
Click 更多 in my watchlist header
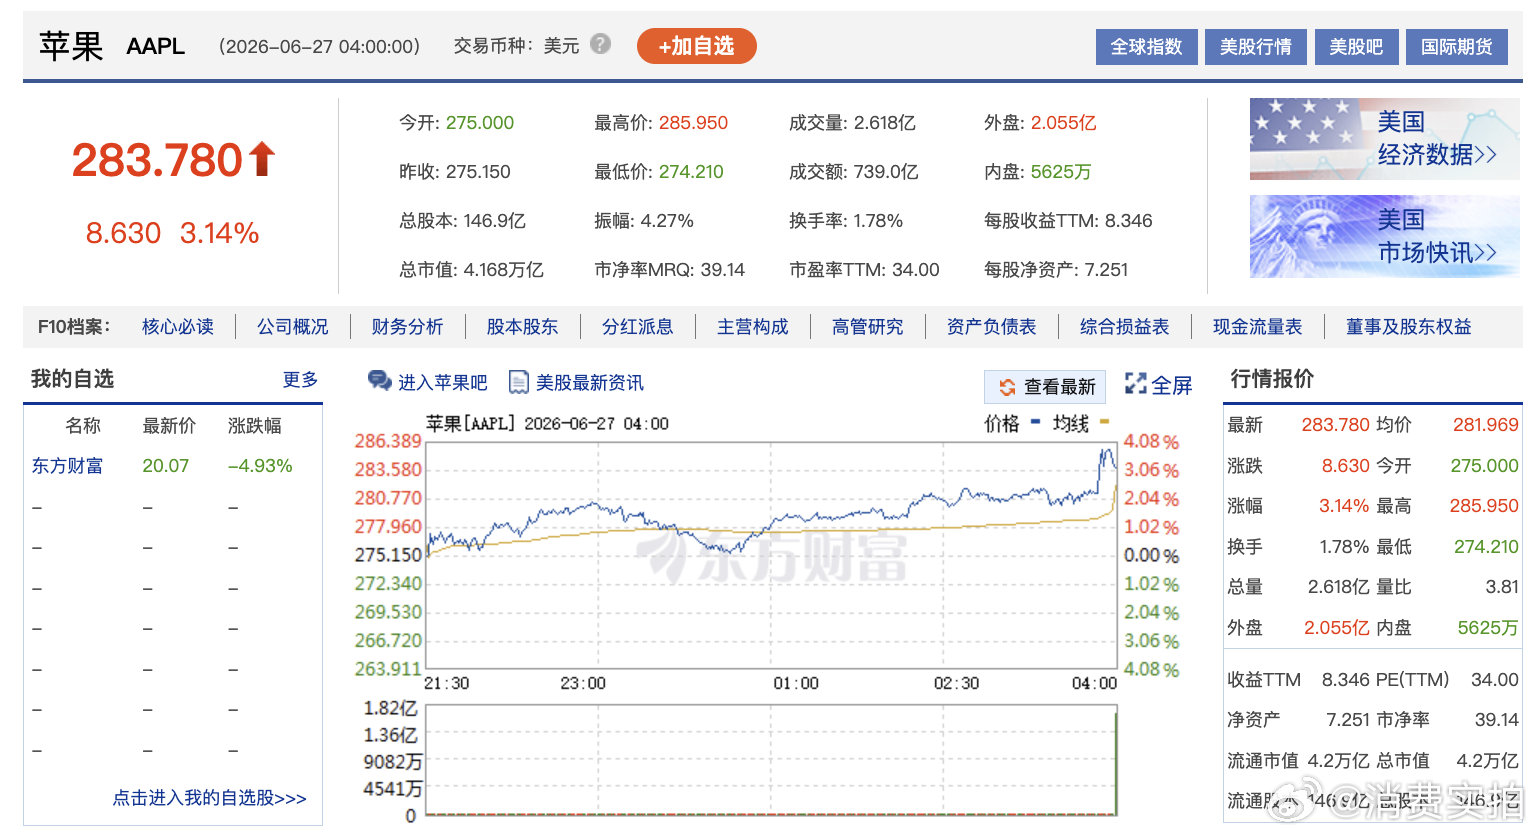(x=300, y=379)
